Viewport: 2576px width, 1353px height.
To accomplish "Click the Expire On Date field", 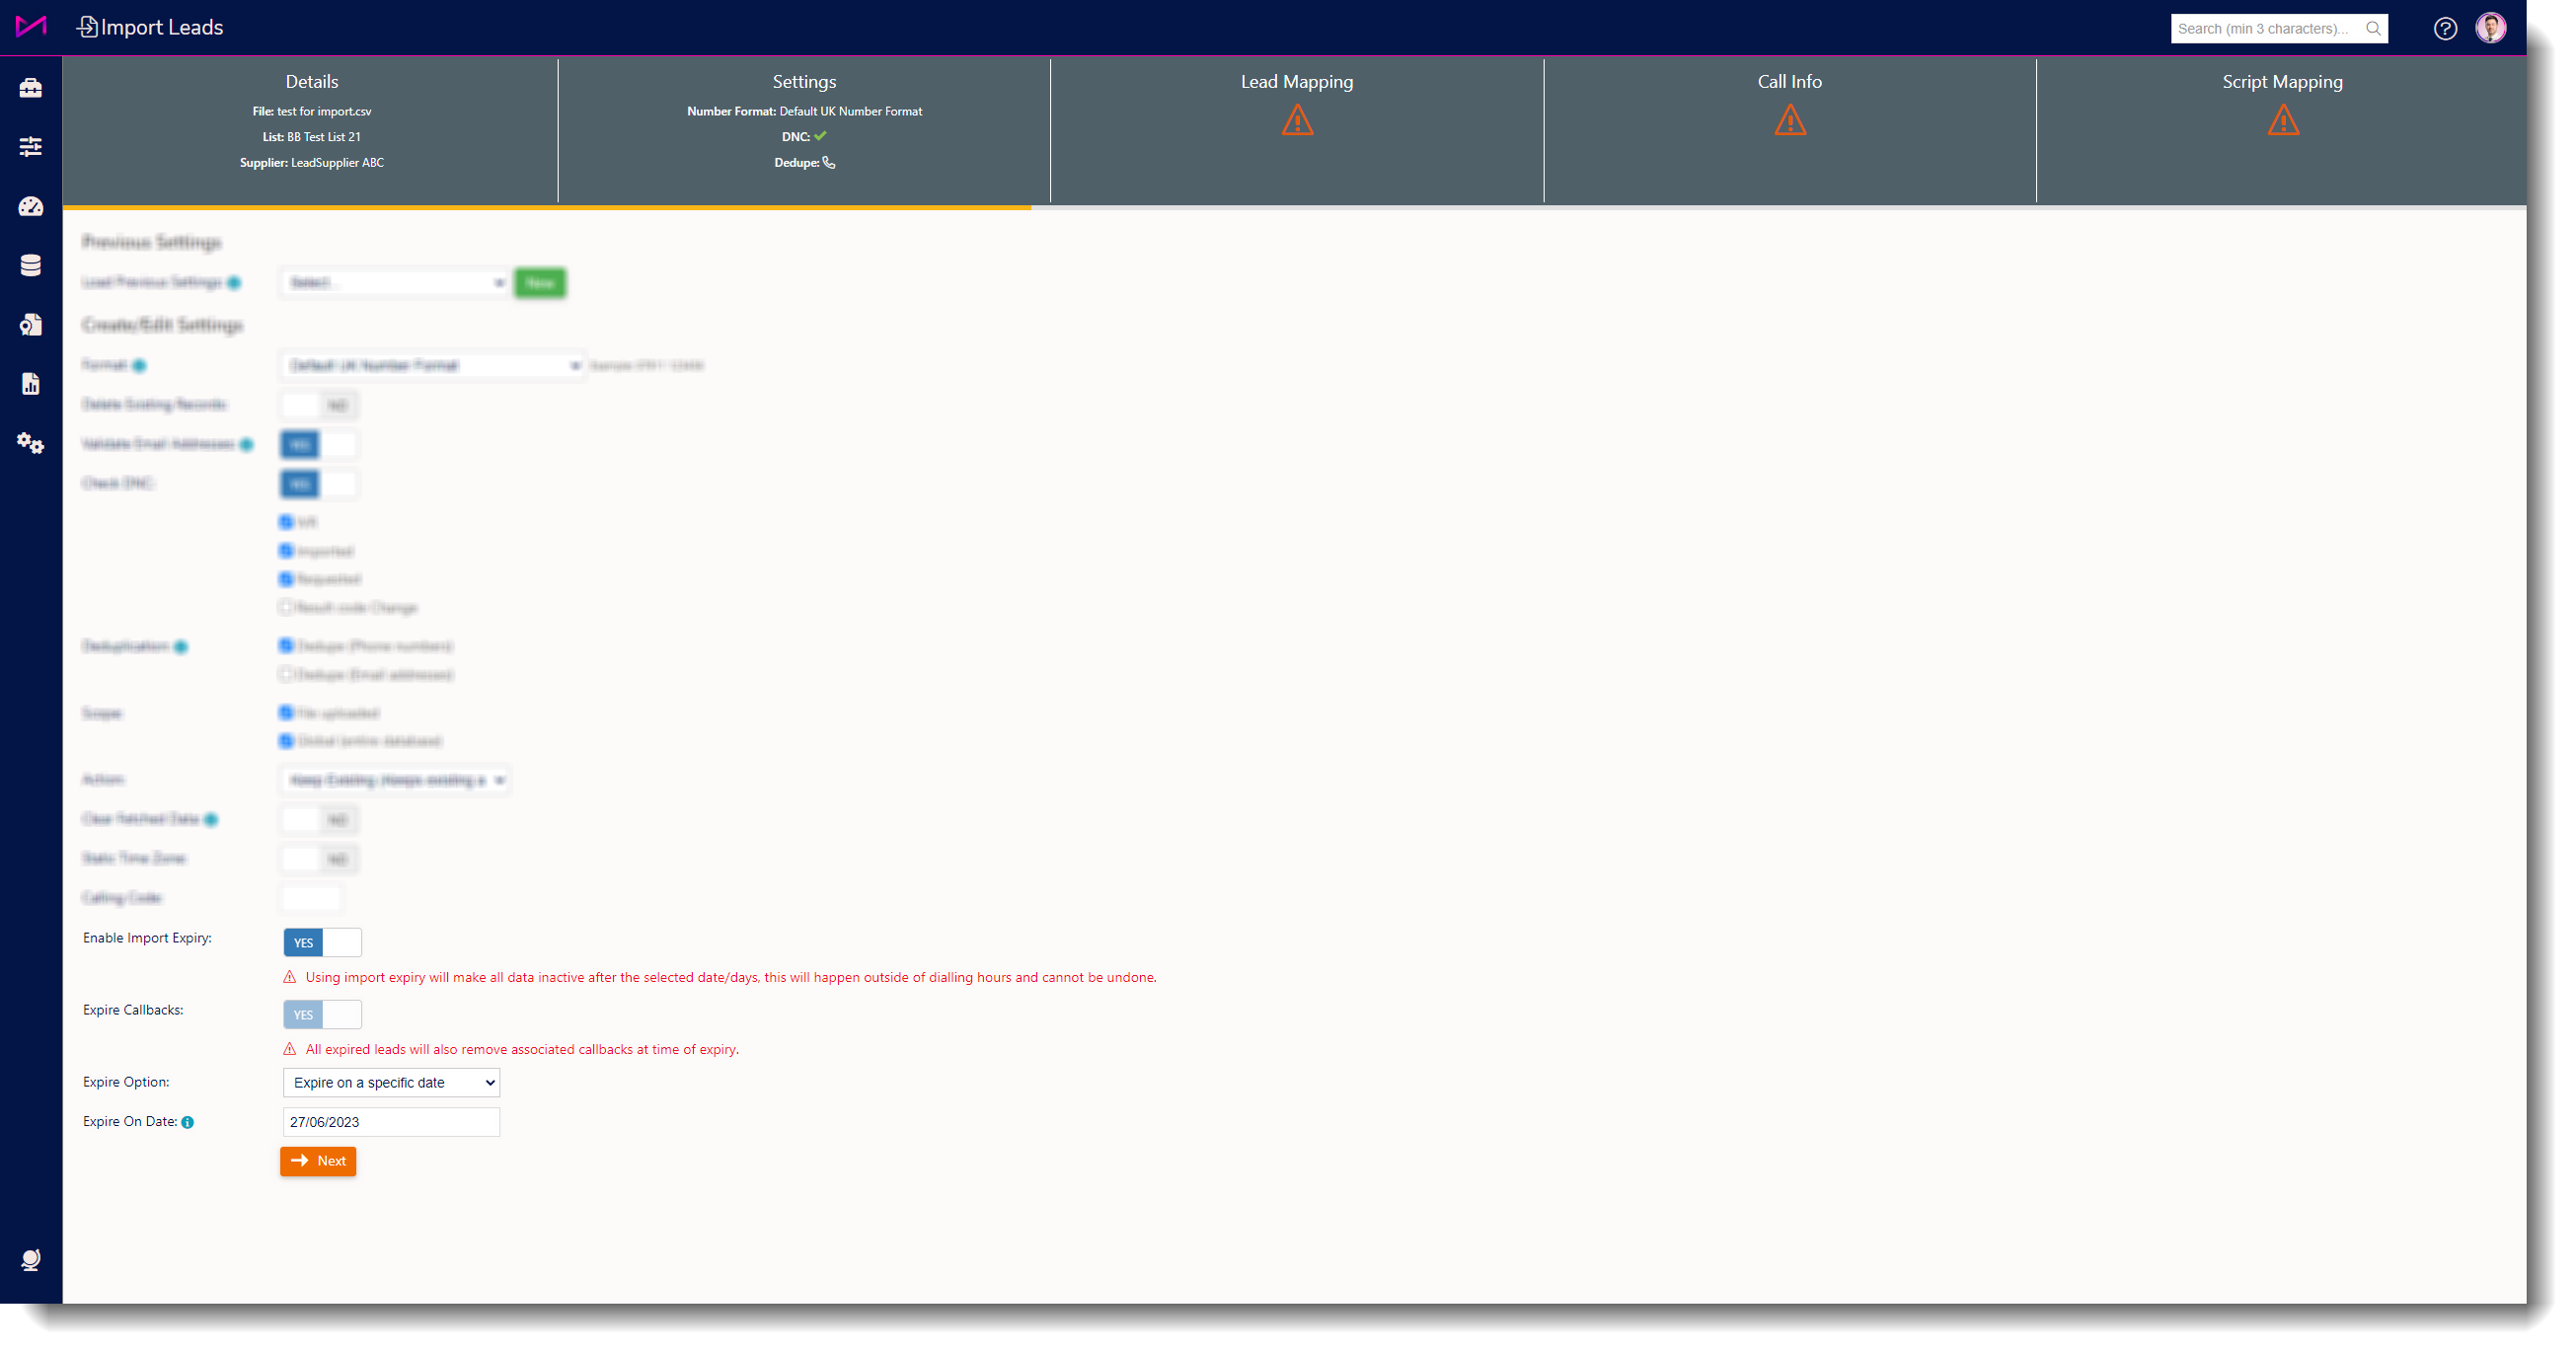I will tap(391, 1122).
